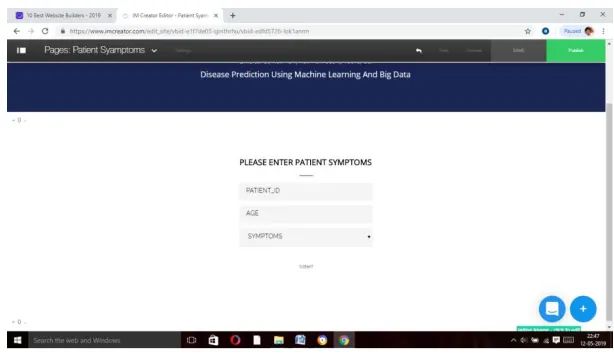
Task: Open Task View on the taskbar
Action: pos(191,340)
